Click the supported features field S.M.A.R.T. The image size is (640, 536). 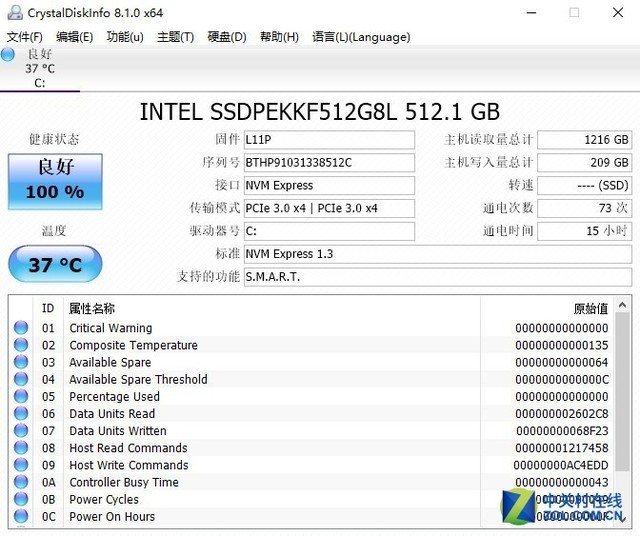pos(438,277)
